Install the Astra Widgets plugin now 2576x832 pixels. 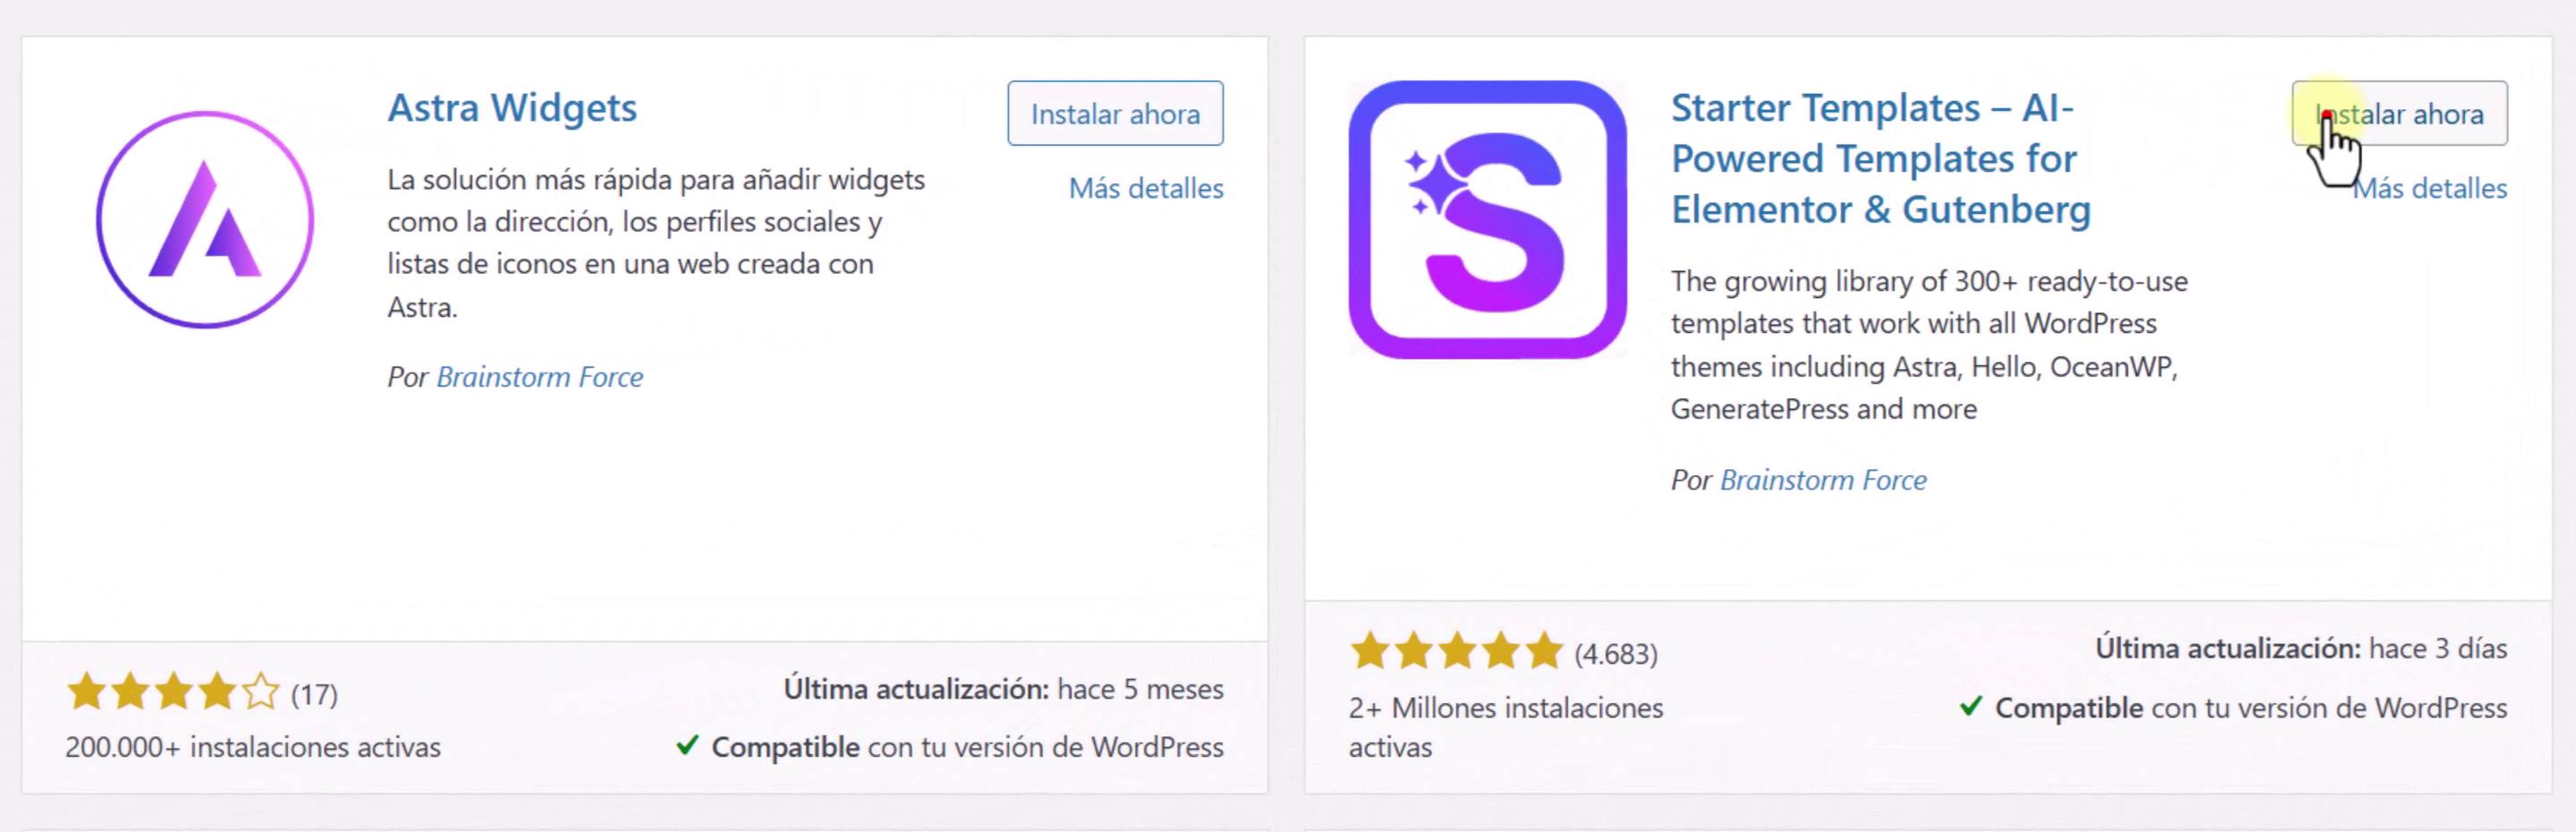[x=1114, y=114]
